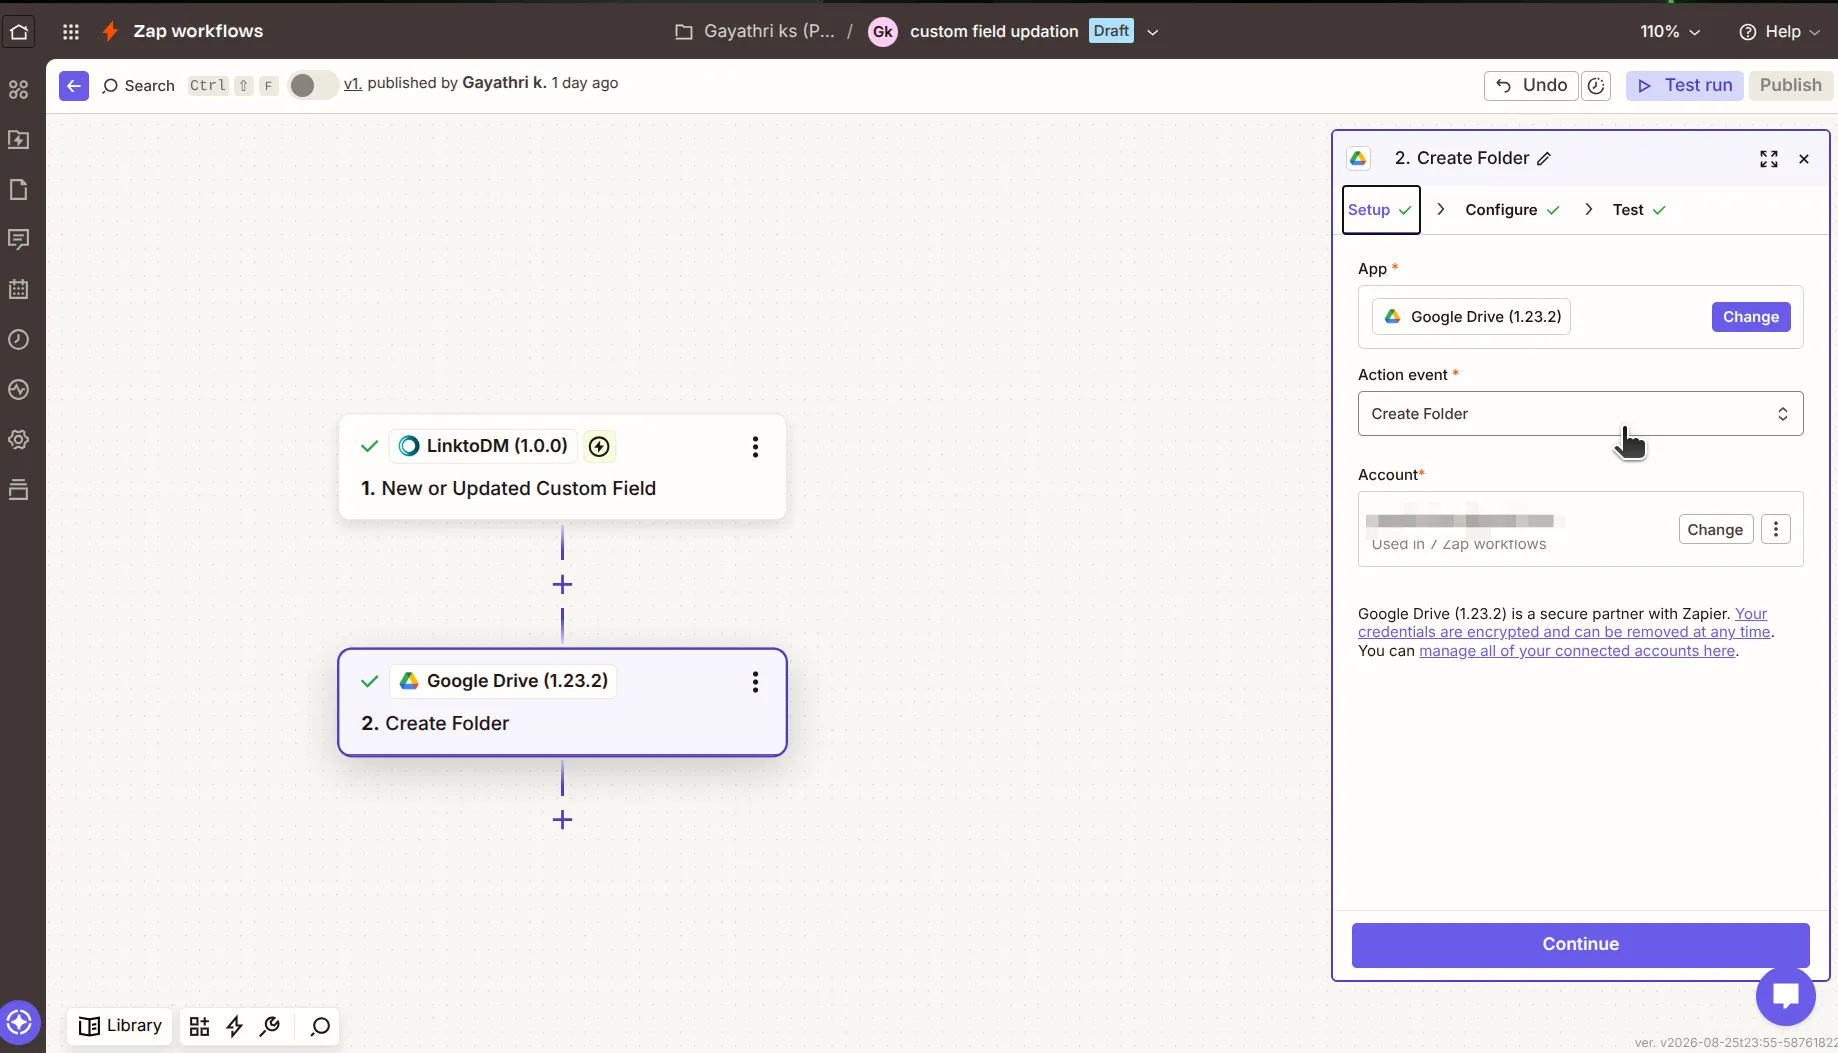Image resolution: width=1838 pixels, height=1053 pixels.
Task: Switch to the Setup tab
Action: click(1380, 210)
